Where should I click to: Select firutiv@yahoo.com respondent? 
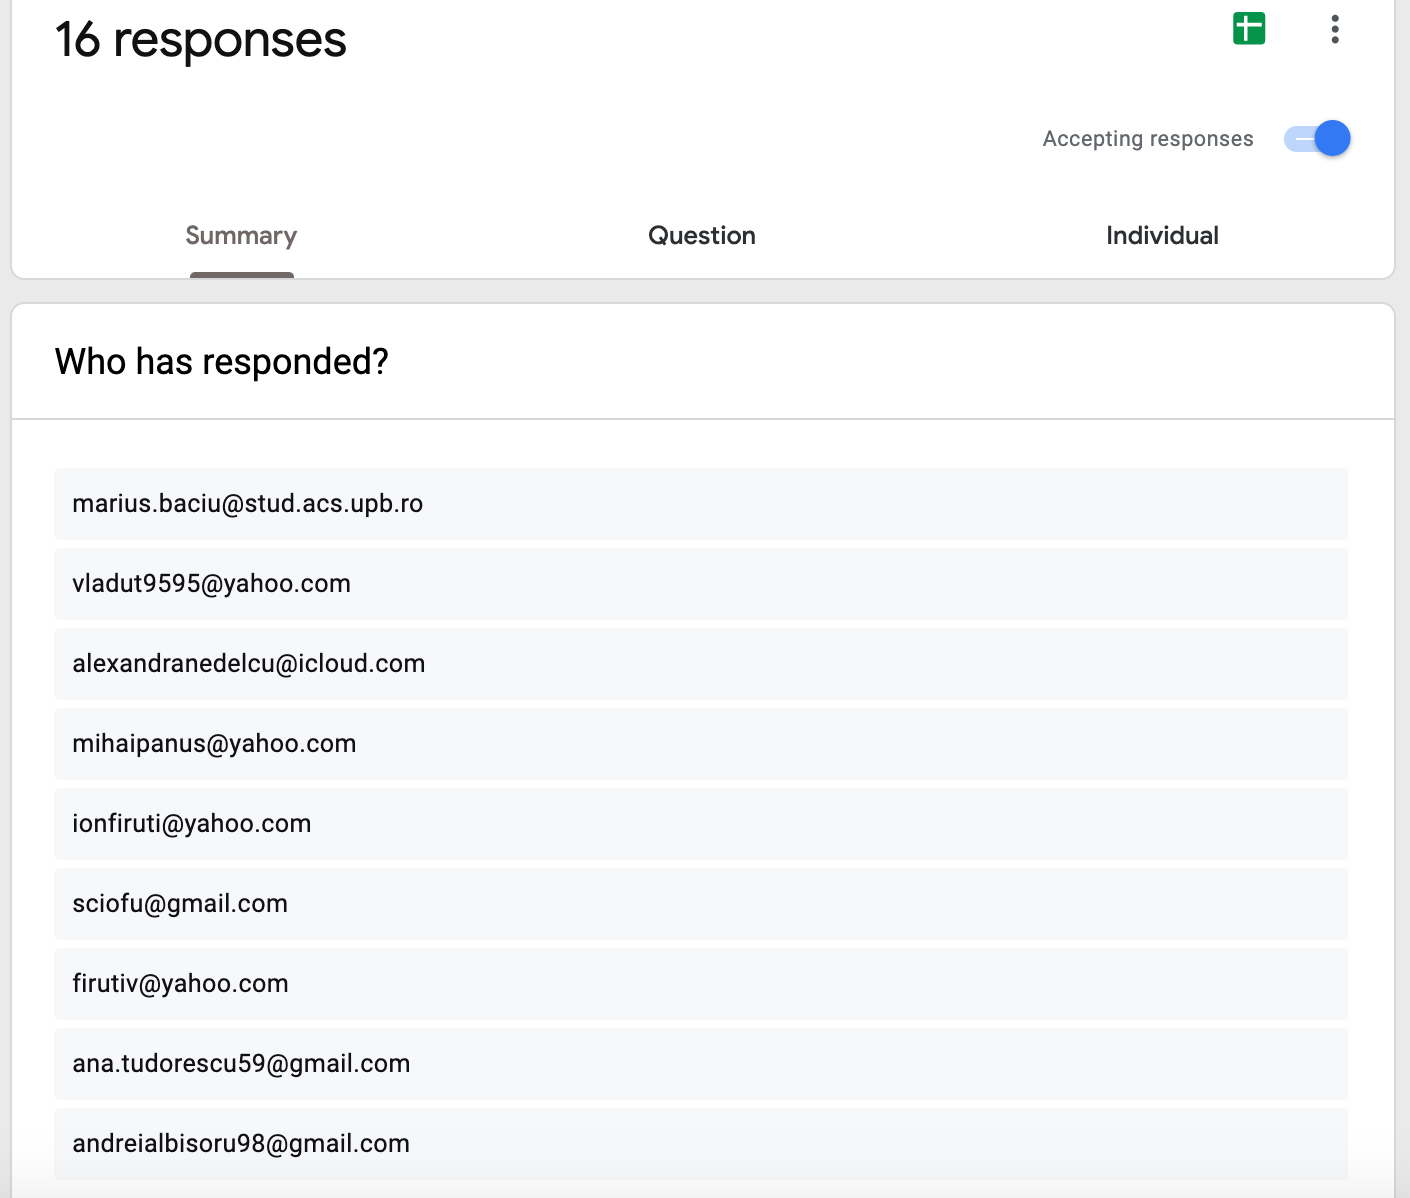click(x=701, y=984)
